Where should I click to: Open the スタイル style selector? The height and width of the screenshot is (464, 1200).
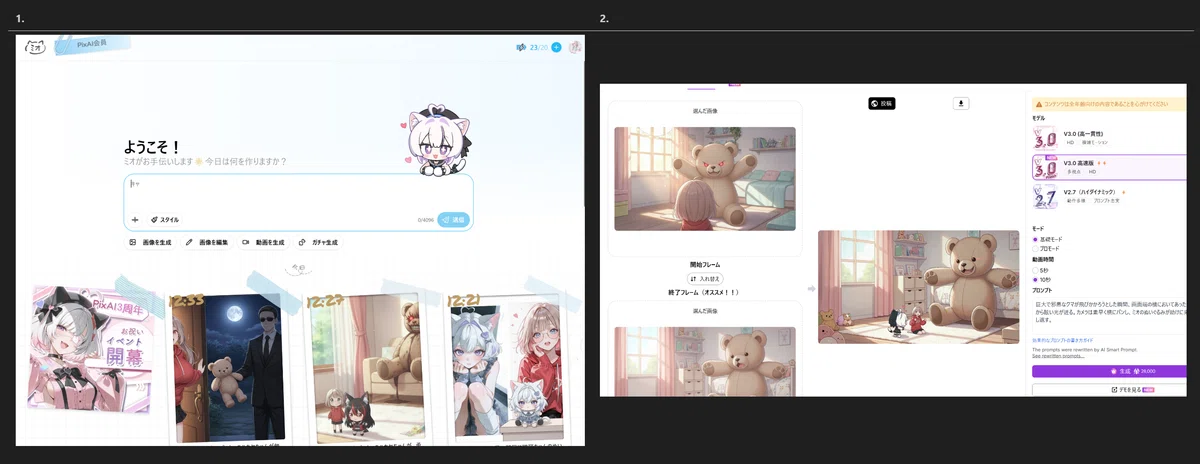pos(165,219)
